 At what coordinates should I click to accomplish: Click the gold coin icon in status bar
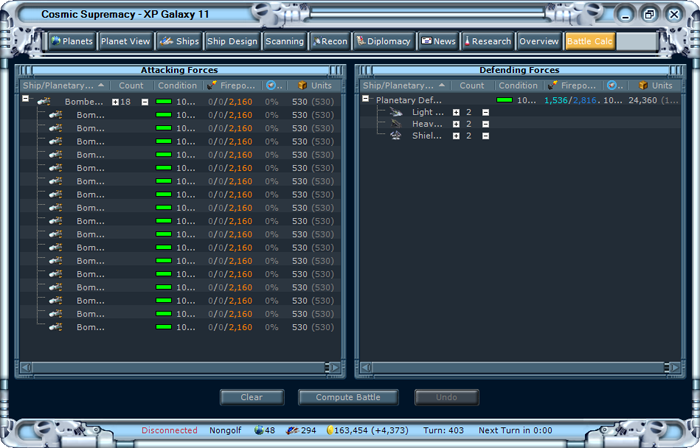click(330, 430)
